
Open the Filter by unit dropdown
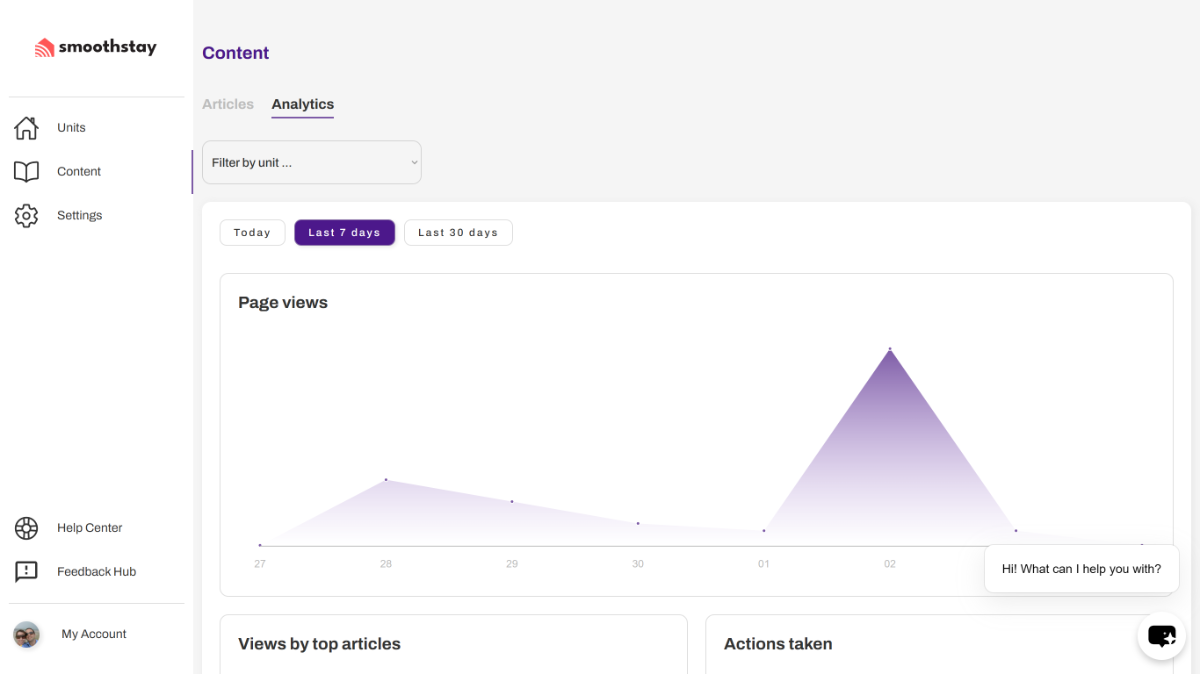click(311, 163)
